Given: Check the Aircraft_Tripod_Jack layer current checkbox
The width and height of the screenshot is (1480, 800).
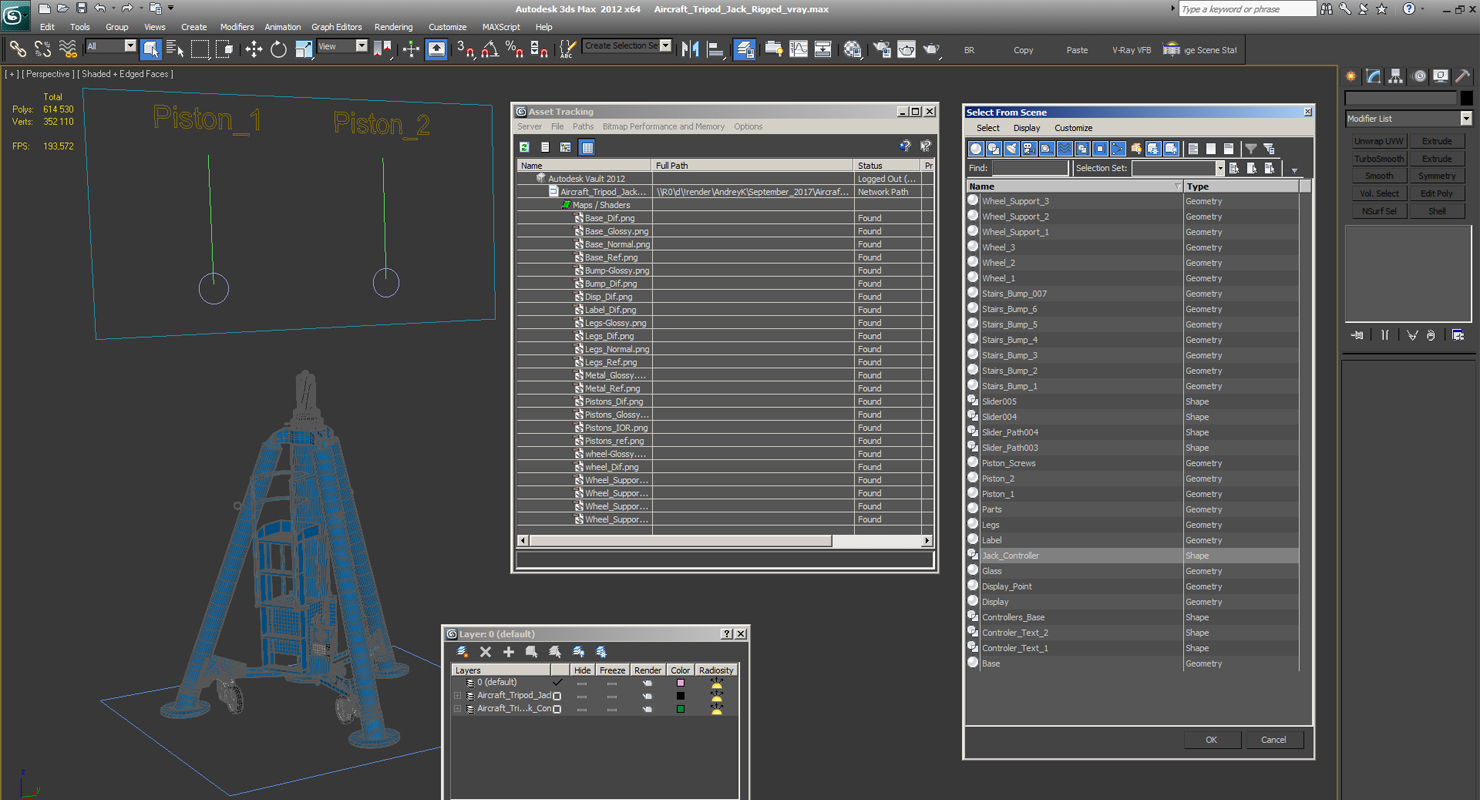Looking at the screenshot, I should [x=557, y=696].
